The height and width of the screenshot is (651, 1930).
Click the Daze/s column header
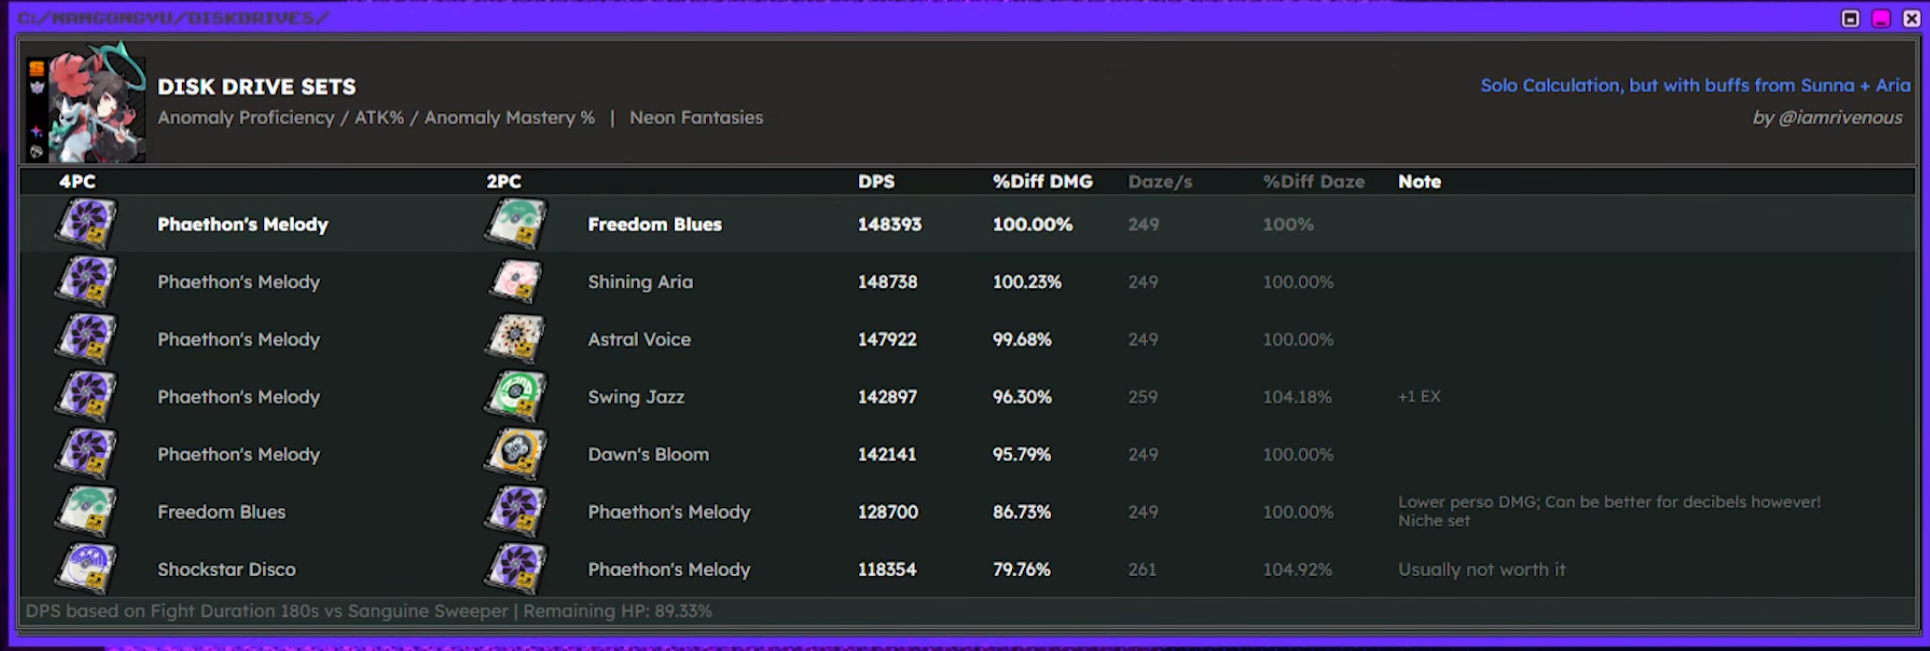point(1160,181)
